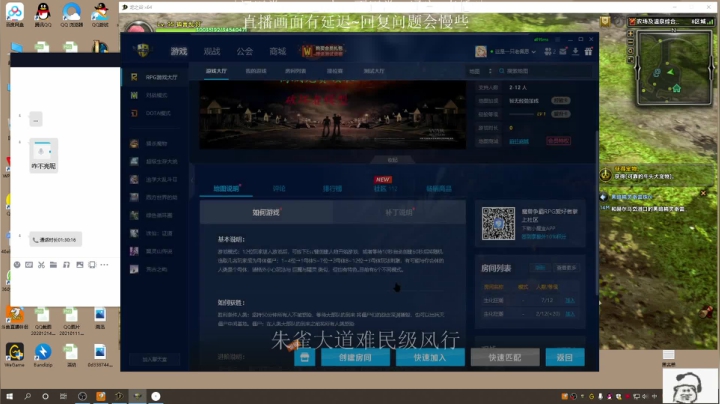
Task: Open the friends icon in header
Action: pos(550,51)
